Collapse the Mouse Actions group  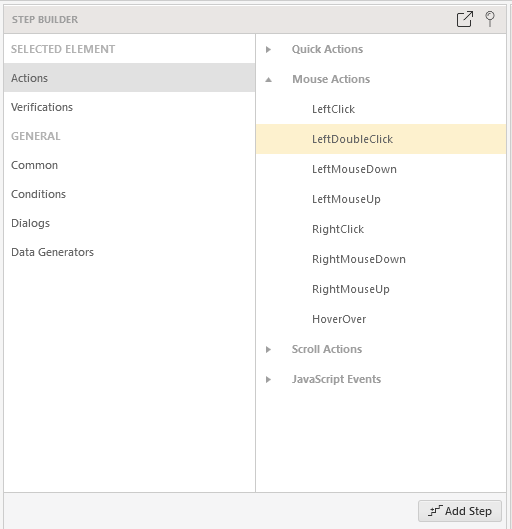(x=268, y=80)
